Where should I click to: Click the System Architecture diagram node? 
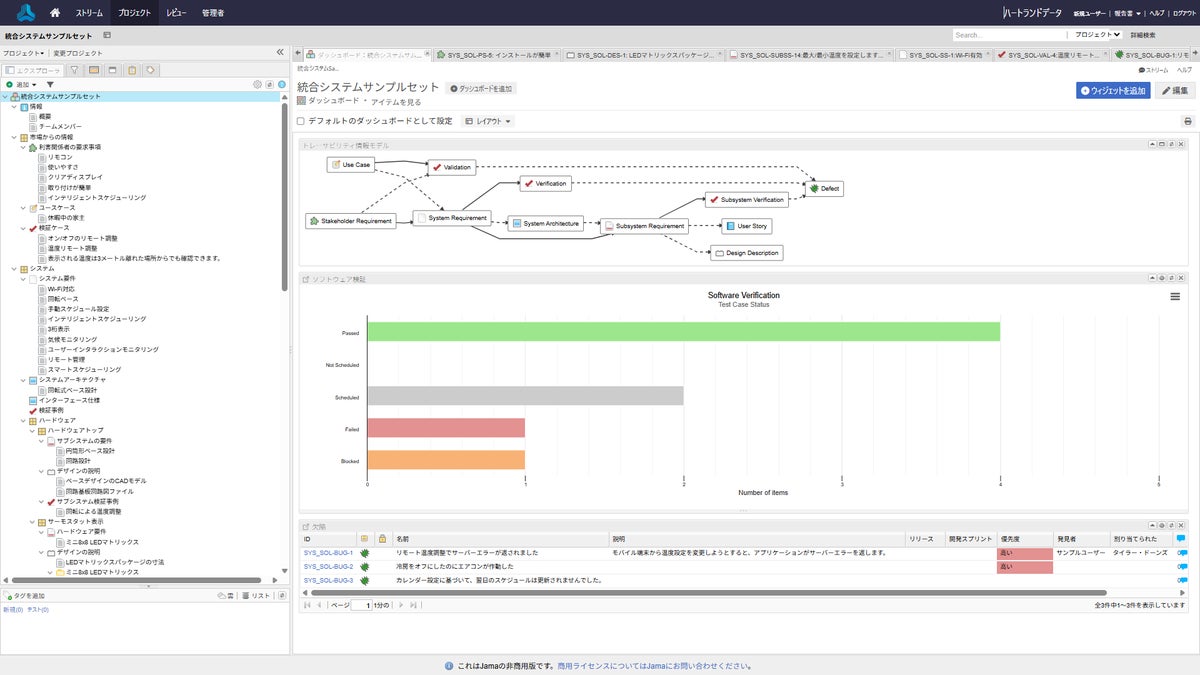pyautogui.click(x=545, y=224)
